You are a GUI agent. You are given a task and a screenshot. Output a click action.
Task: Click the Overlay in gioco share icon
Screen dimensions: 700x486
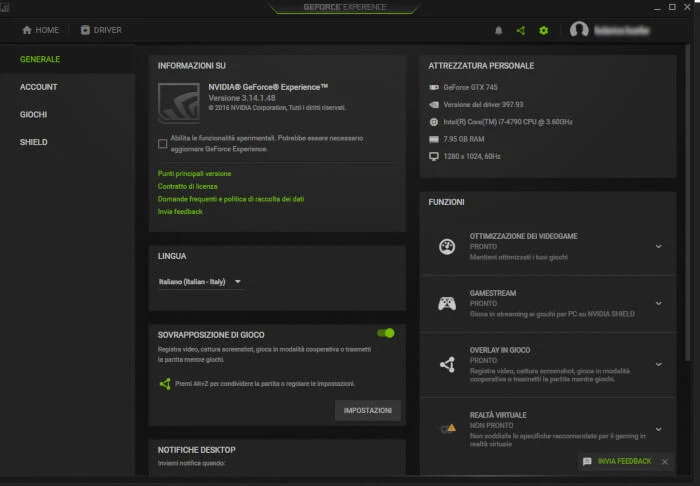(x=447, y=365)
